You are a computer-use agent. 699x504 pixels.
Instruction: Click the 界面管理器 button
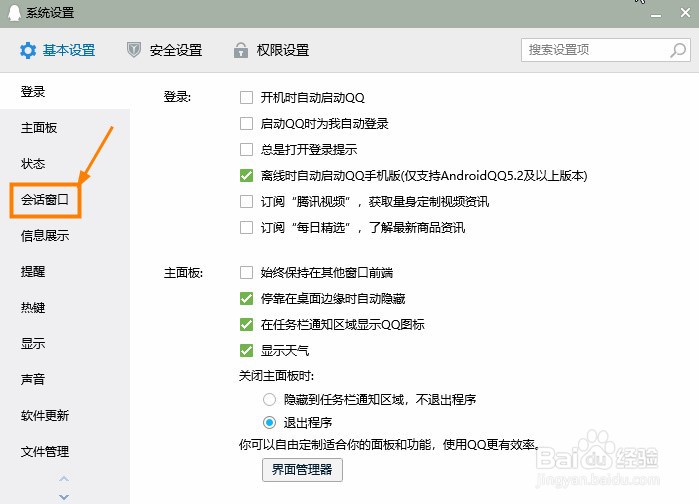tap(302, 470)
